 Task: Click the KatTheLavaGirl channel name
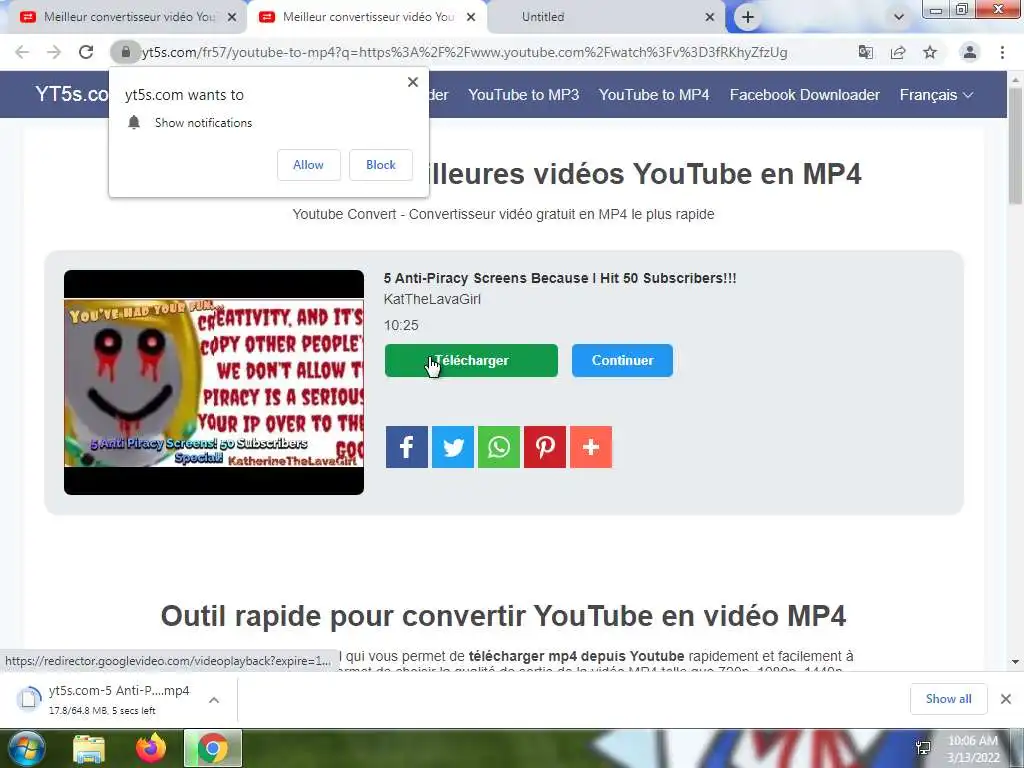432,299
